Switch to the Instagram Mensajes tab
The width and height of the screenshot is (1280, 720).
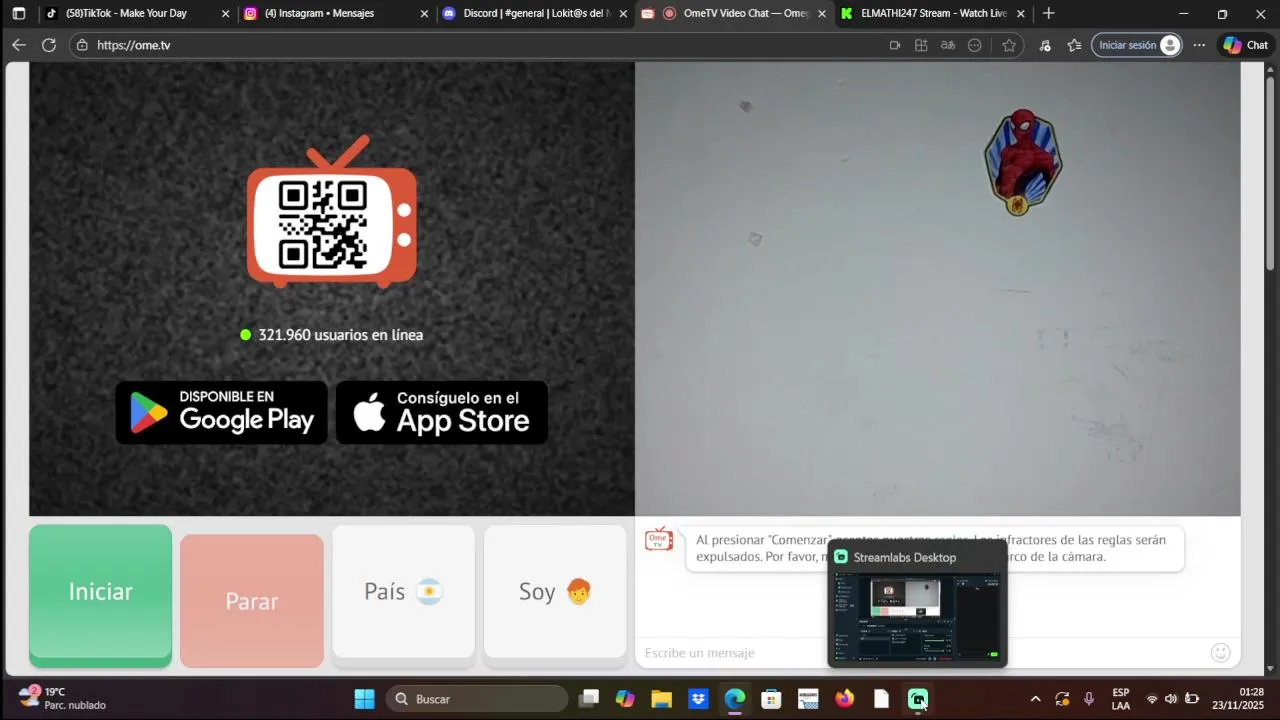click(335, 14)
